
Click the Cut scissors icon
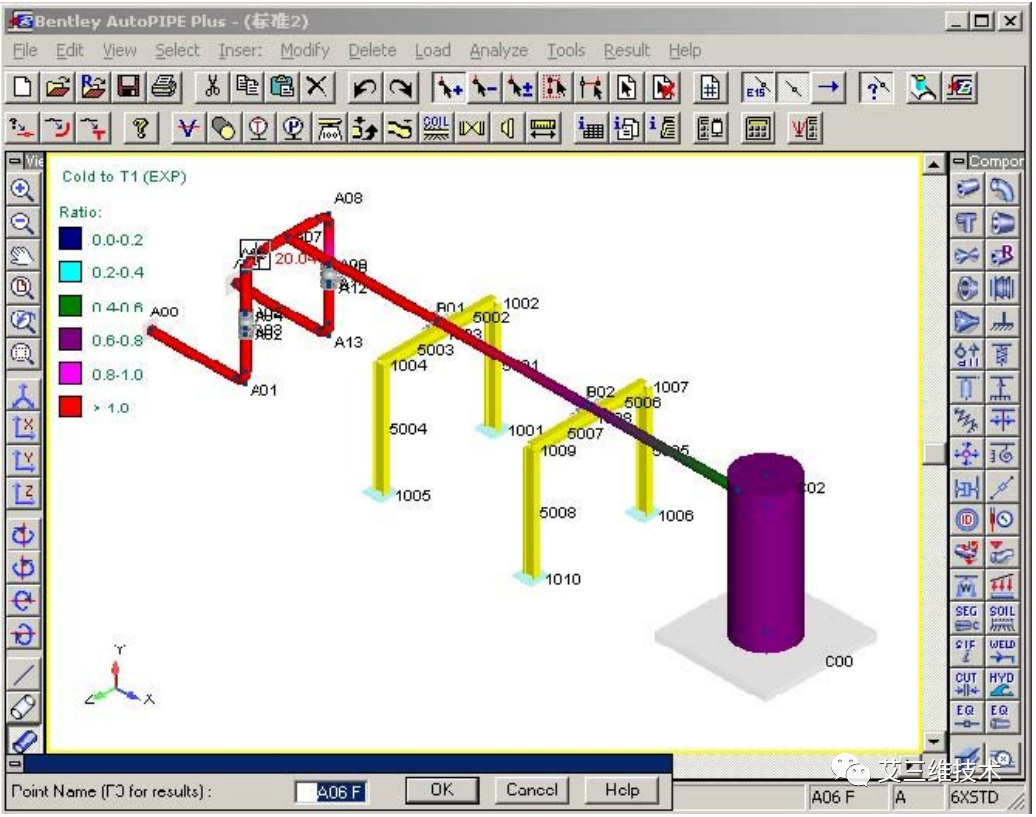pyautogui.click(x=212, y=88)
